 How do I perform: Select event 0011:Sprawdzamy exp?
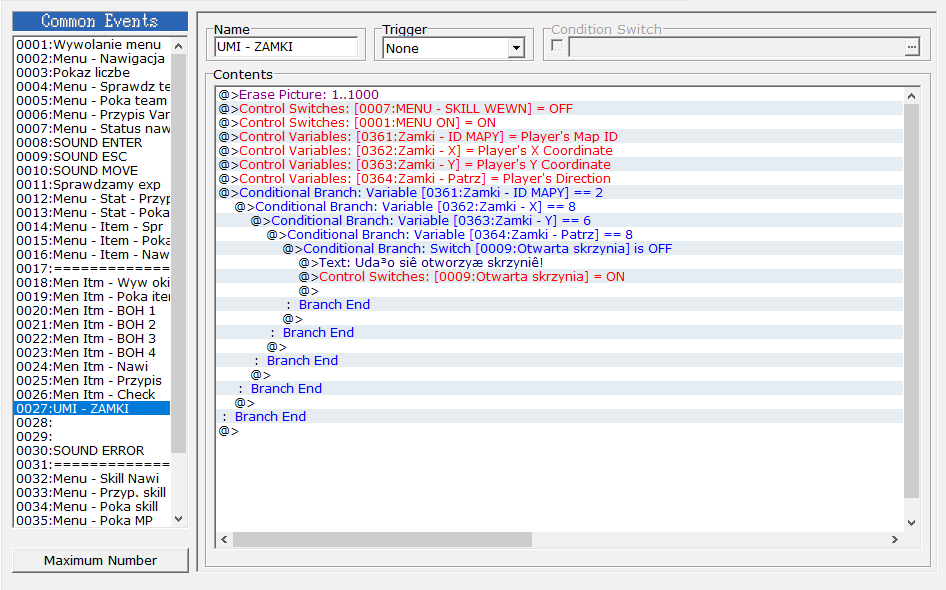tap(92, 185)
